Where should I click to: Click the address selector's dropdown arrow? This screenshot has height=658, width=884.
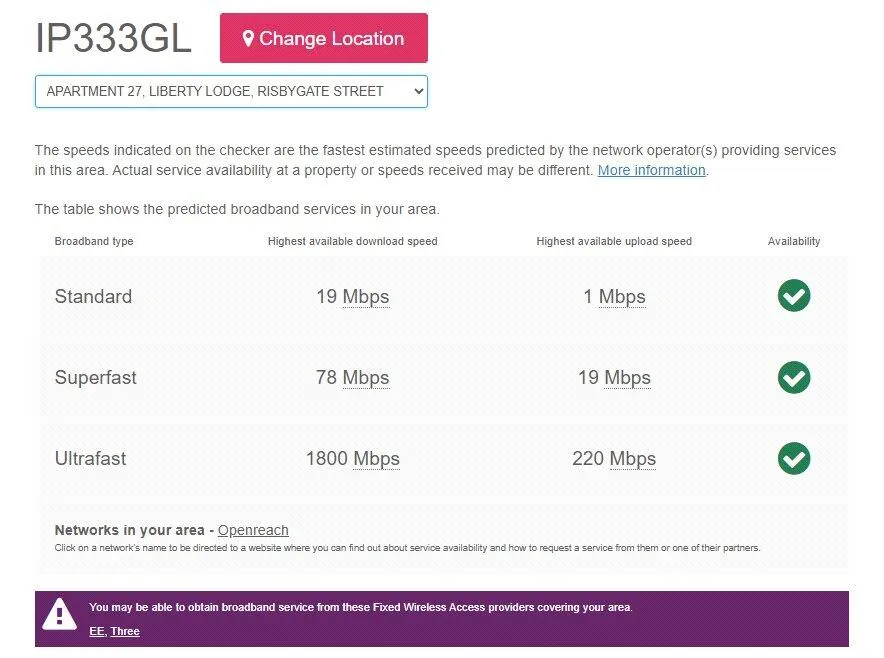417,91
